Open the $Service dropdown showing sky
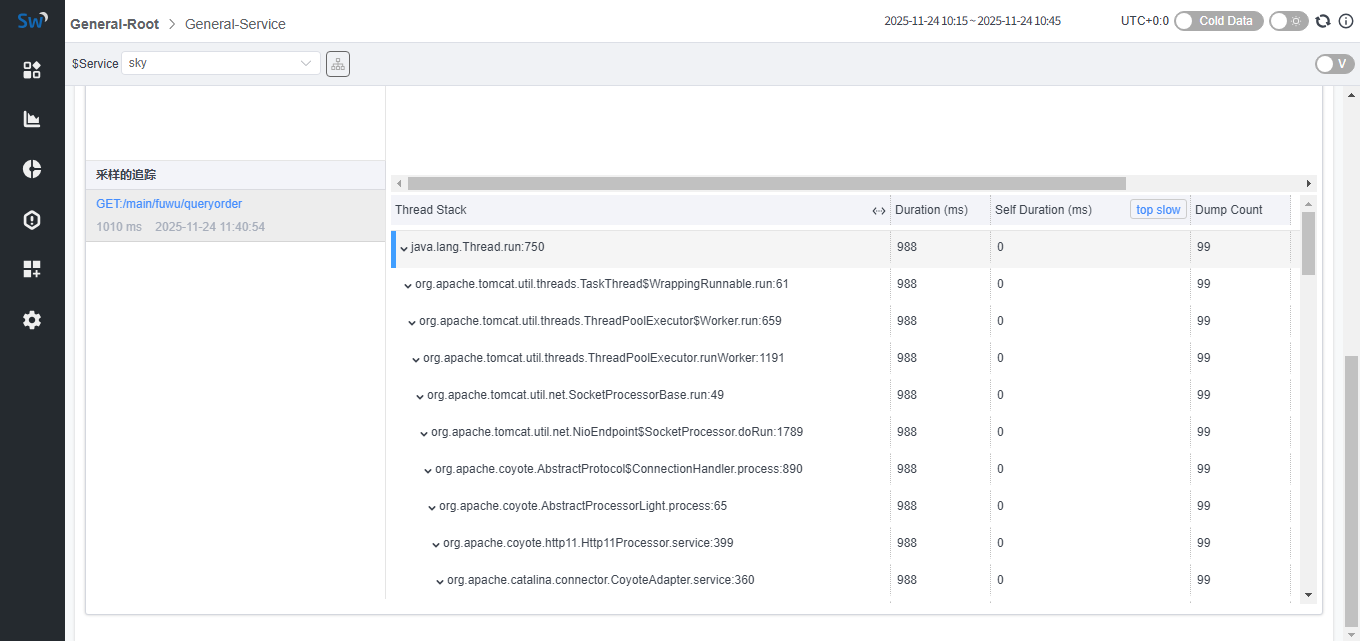1360x641 pixels. coord(220,63)
